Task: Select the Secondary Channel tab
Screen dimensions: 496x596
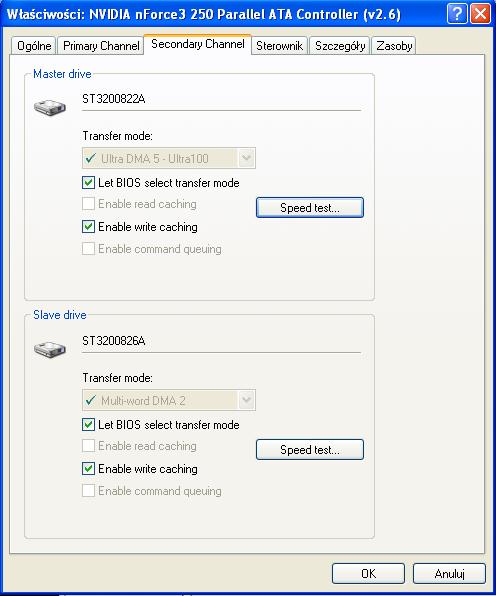Action: tap(198, 44)
